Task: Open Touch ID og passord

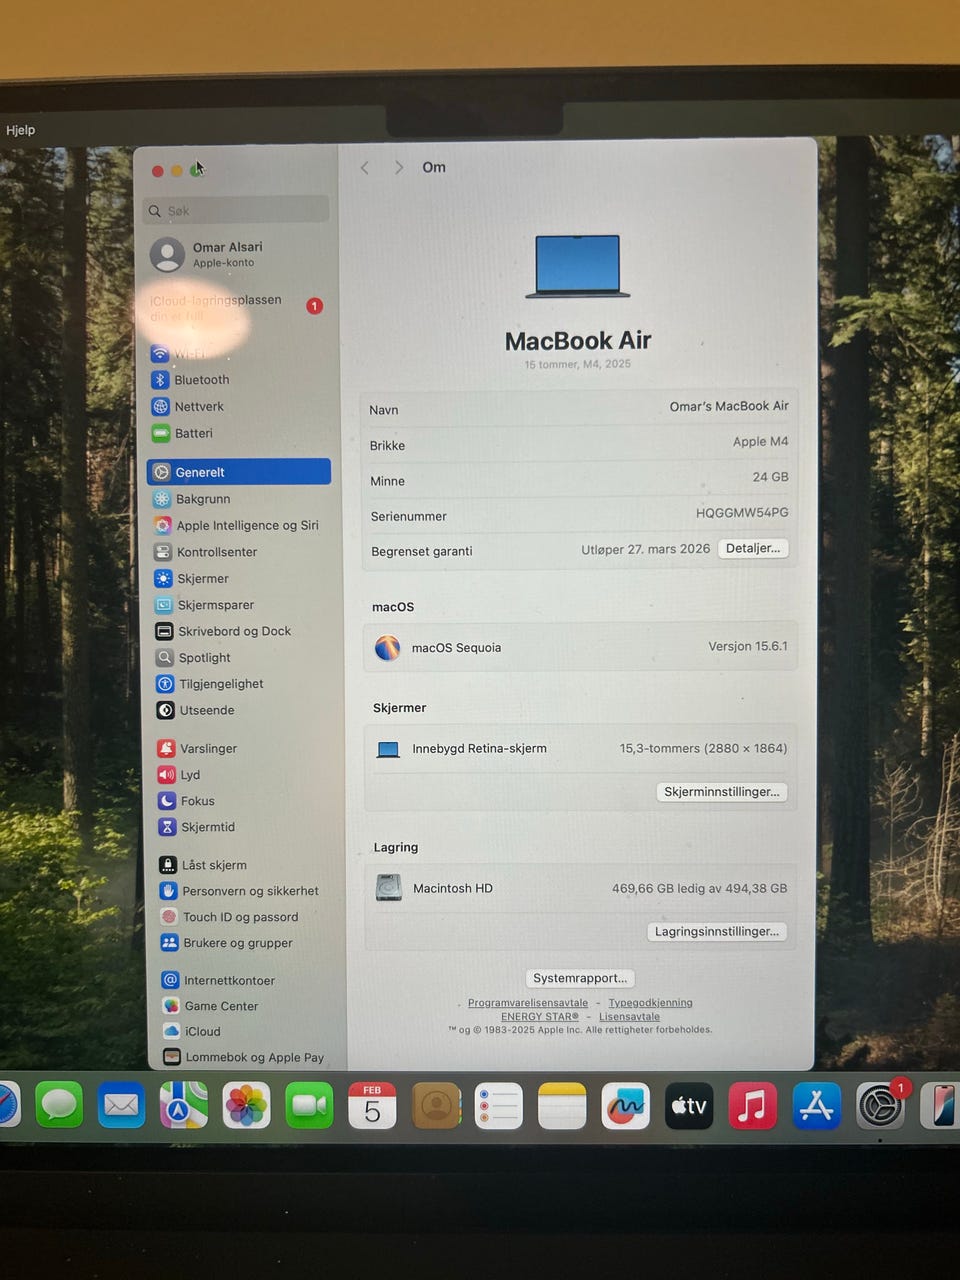Action: click(x=229, y=917)
